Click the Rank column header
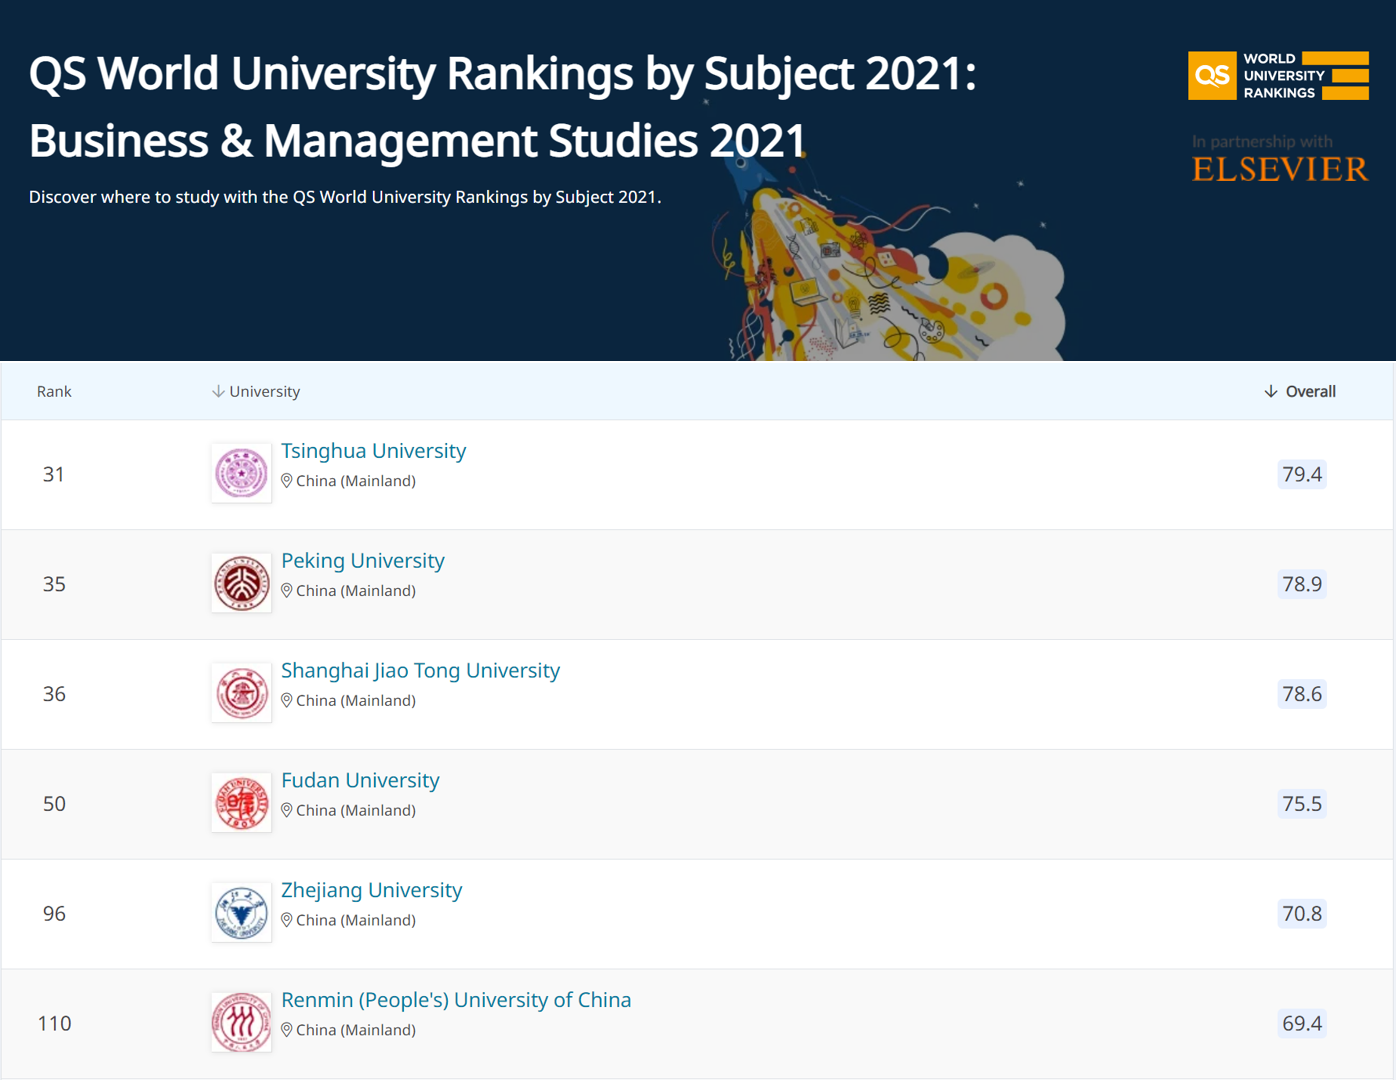Image resolution: width=1396 pixels, height=1080 pixels. pyautogui.click(x=54, y=391)
